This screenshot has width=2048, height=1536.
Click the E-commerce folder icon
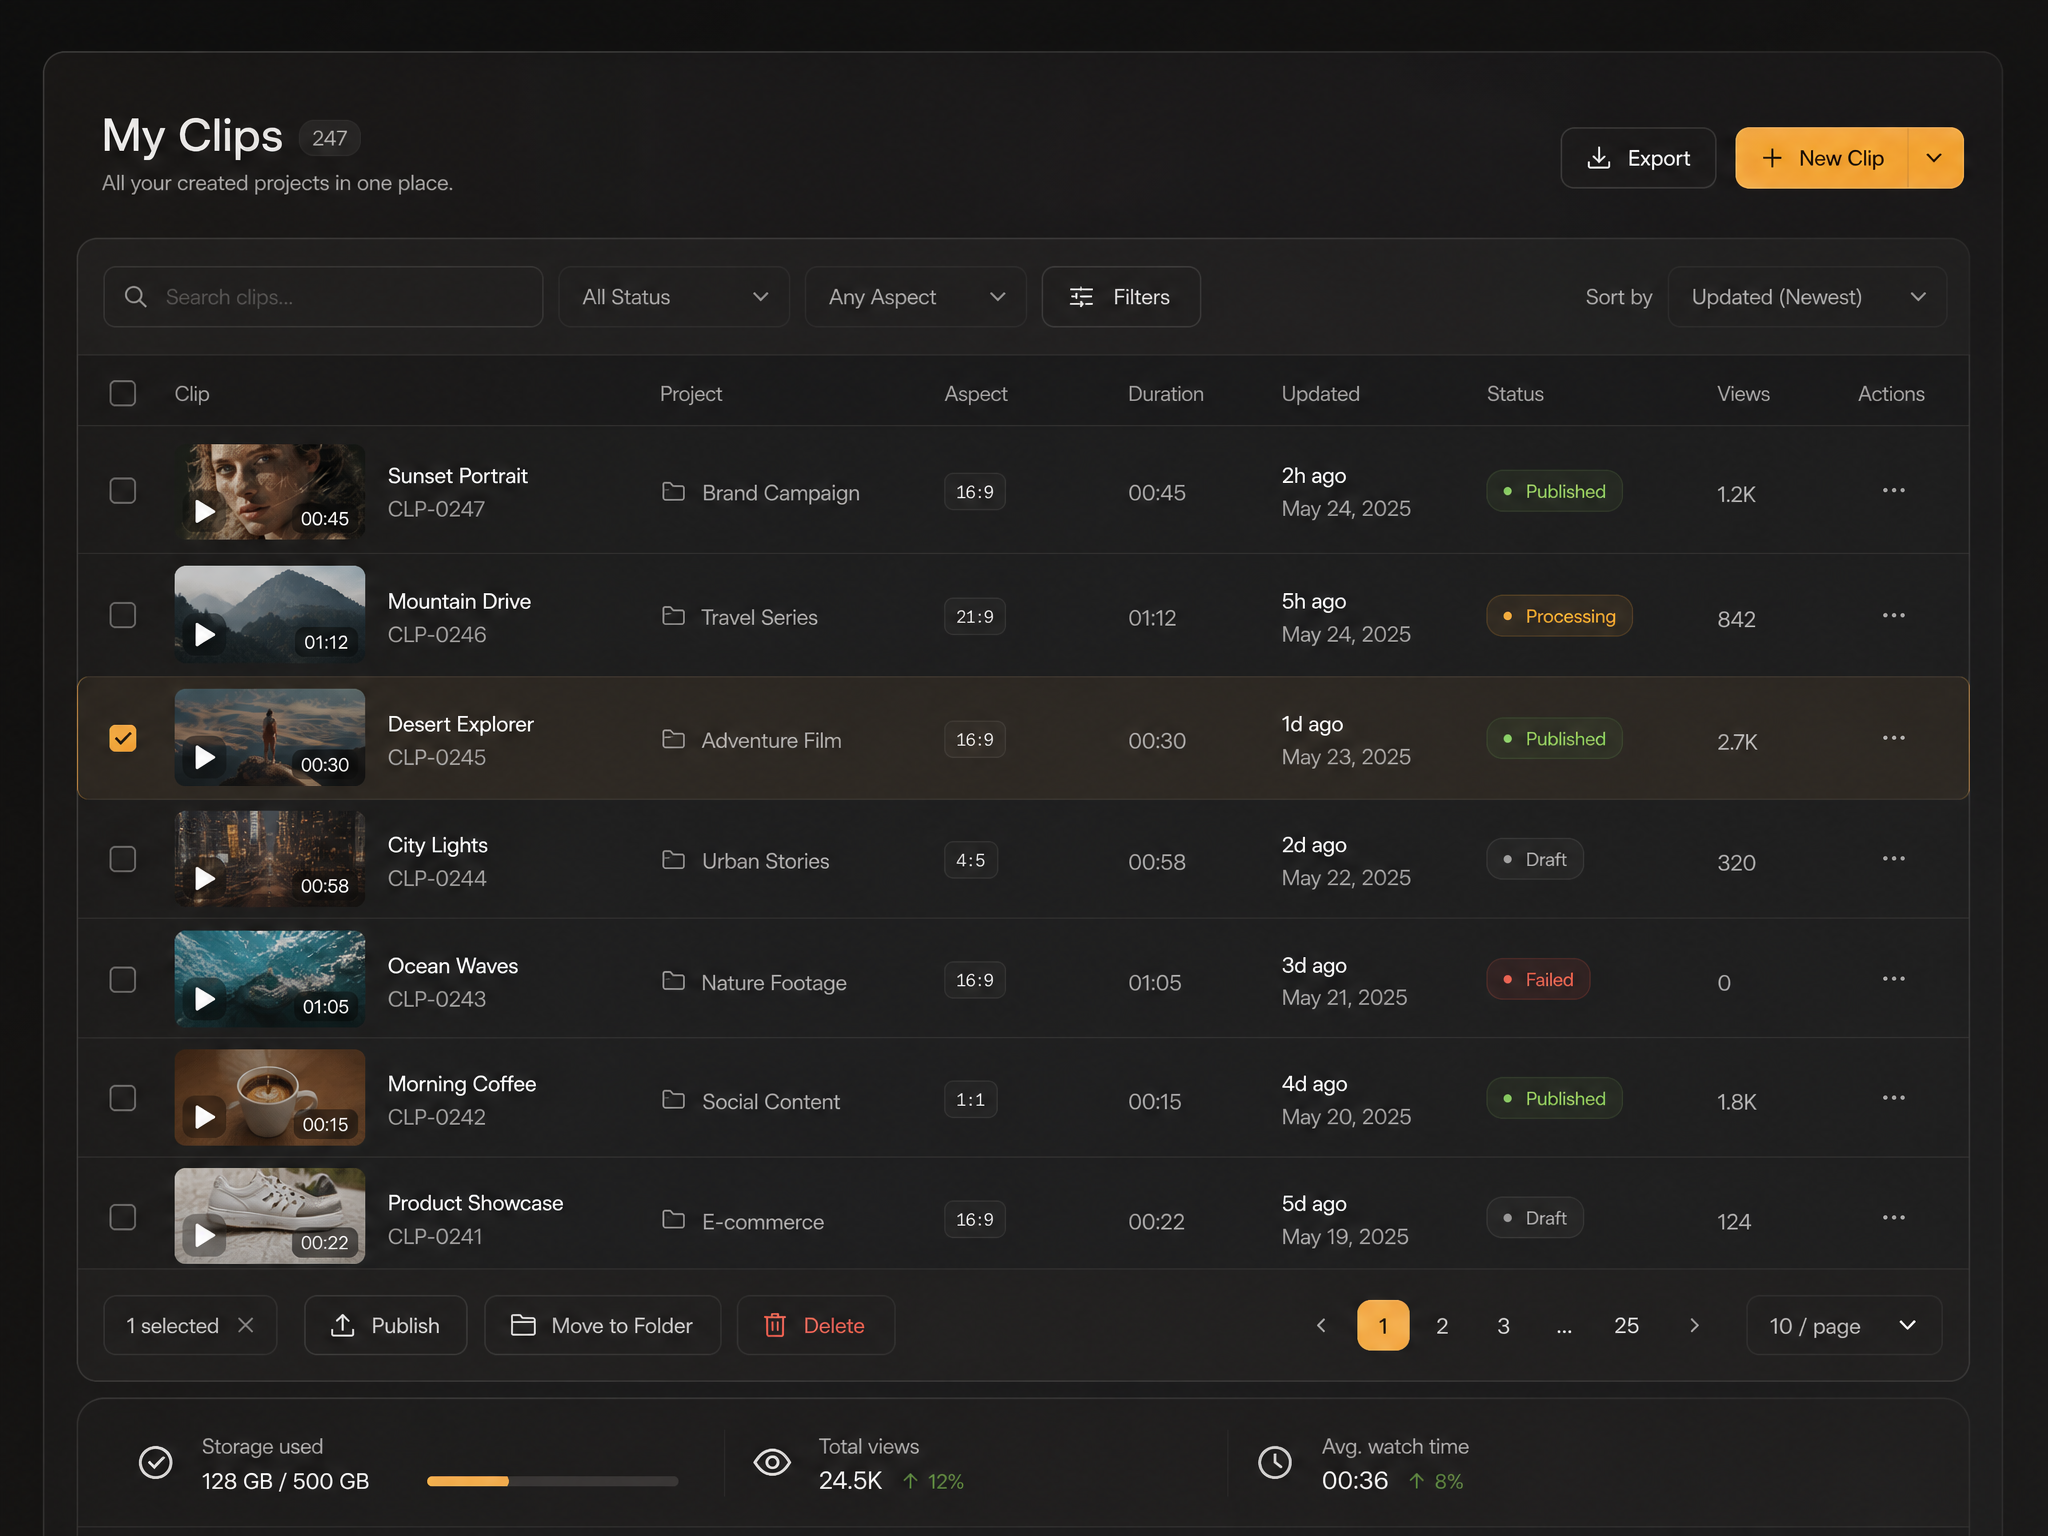[673, 1220]
